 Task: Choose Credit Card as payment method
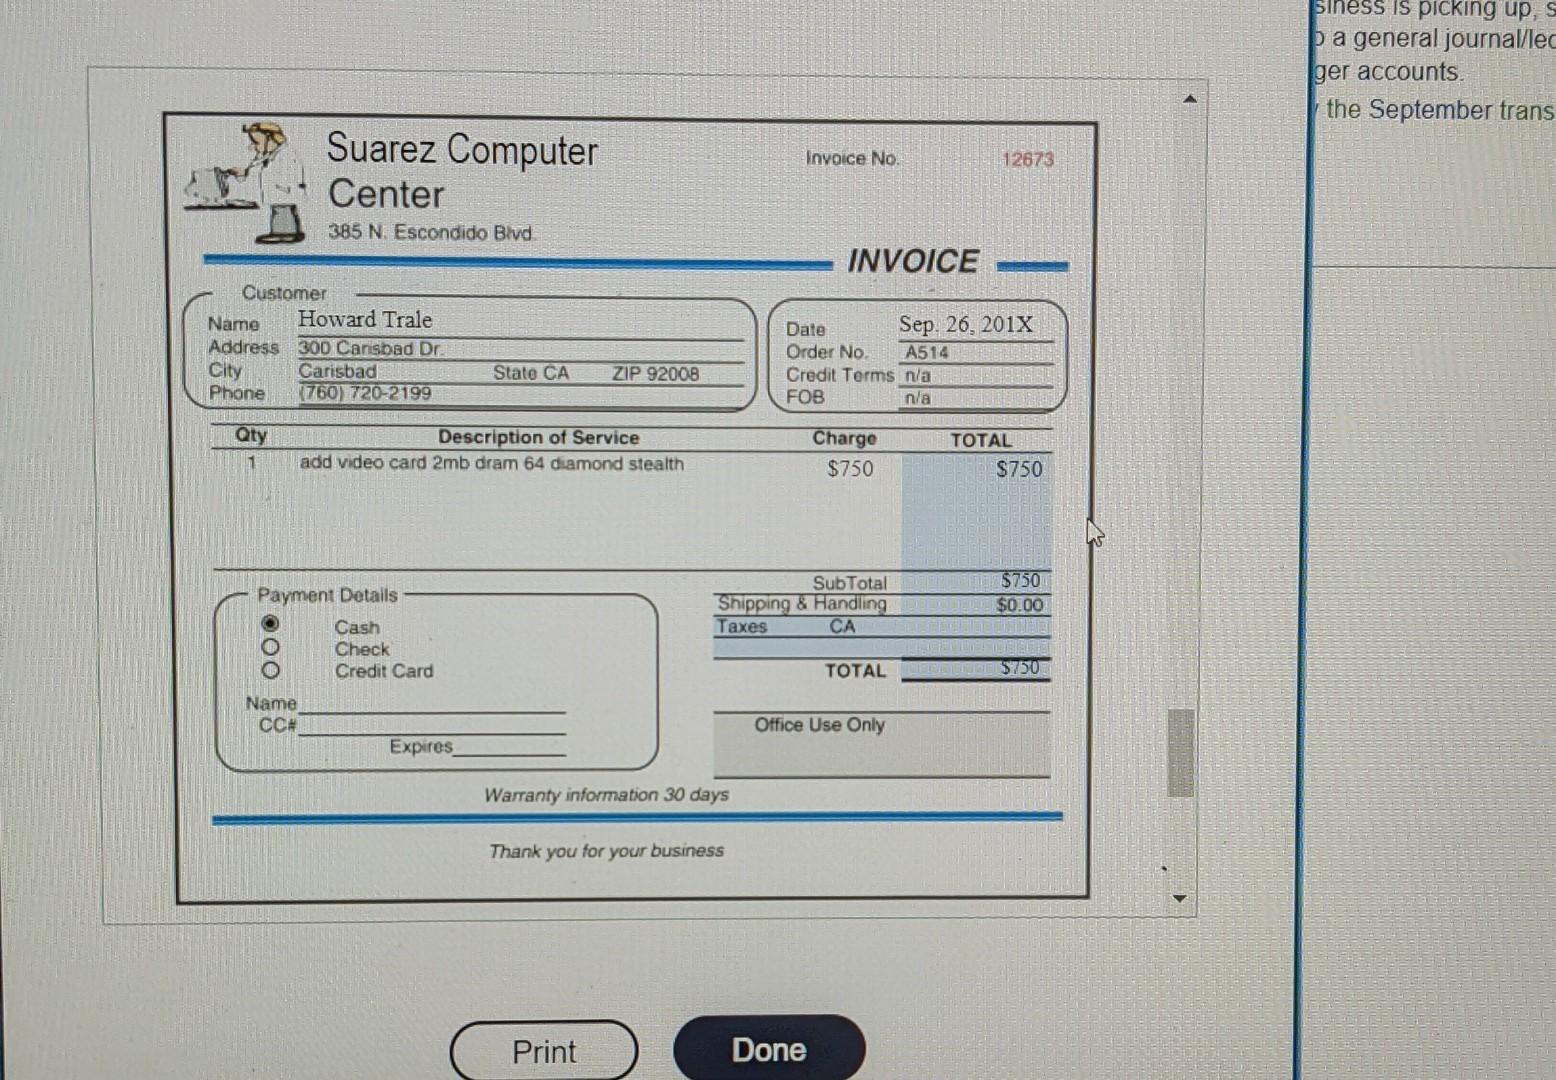[x=270, y=670]
